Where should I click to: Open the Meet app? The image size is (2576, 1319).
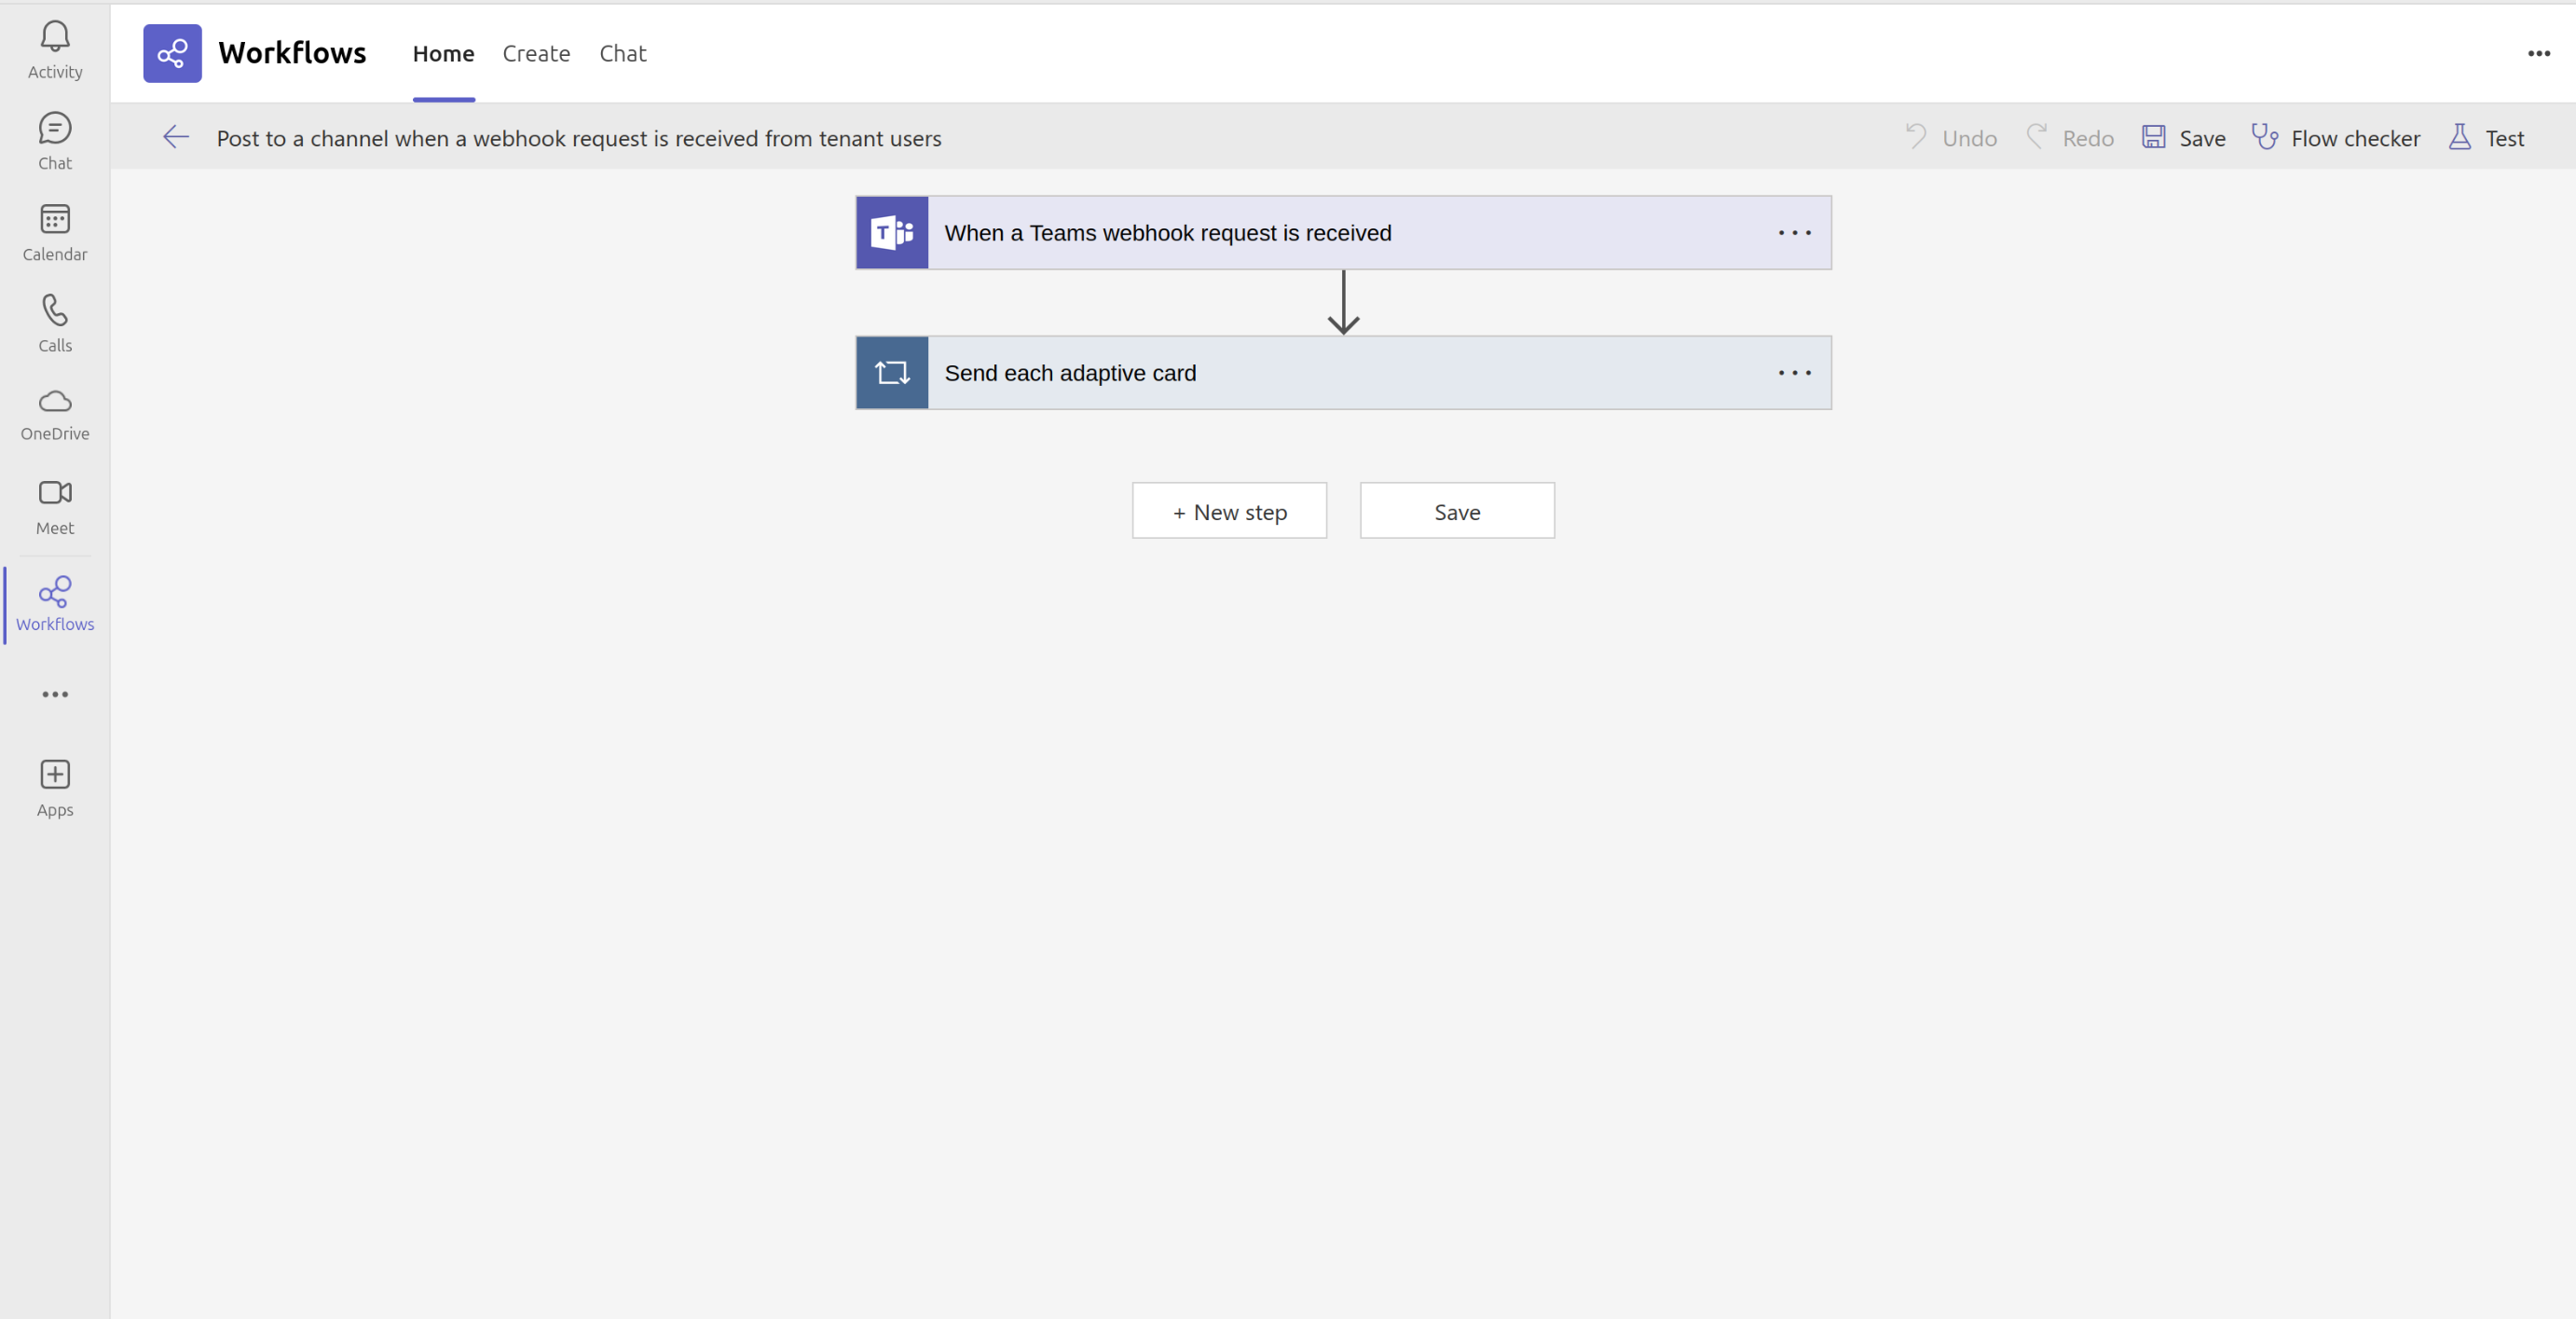[x=55, y=505]
